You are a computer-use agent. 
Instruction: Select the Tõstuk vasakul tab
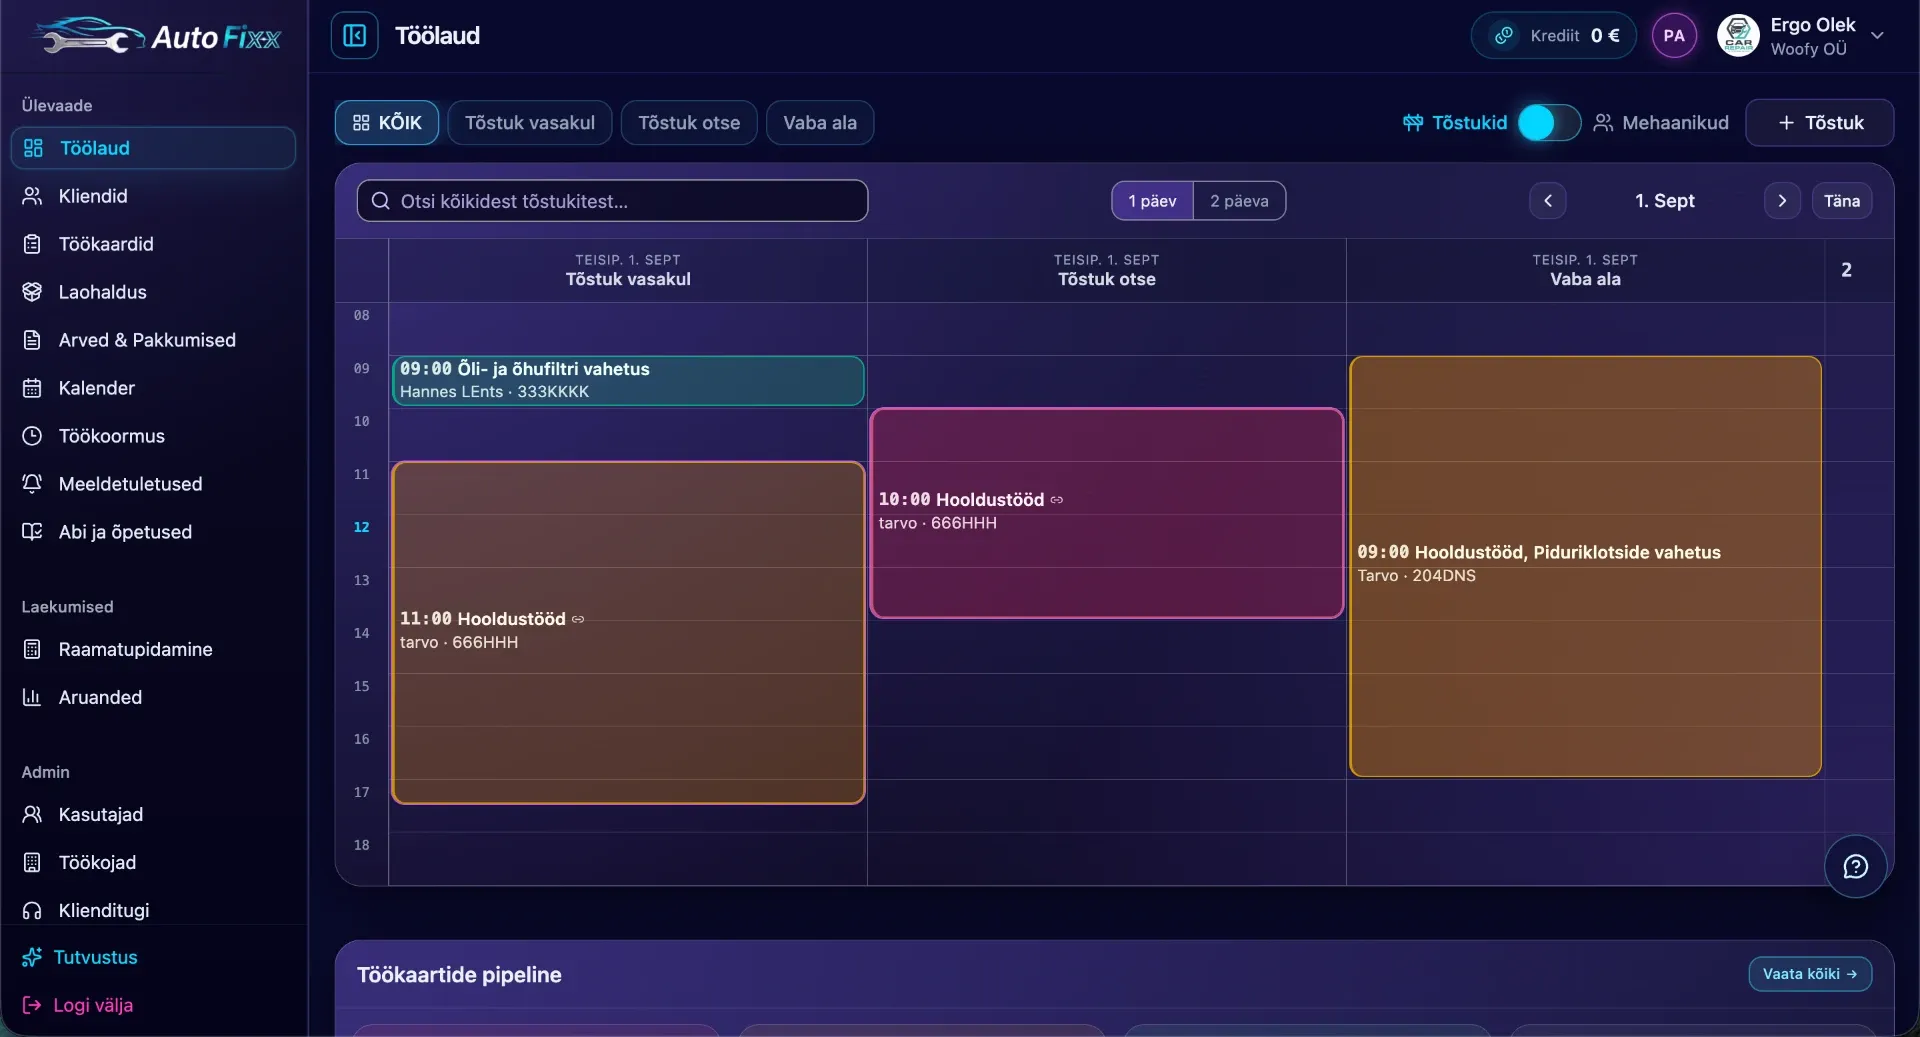click(x=530, y=123)
